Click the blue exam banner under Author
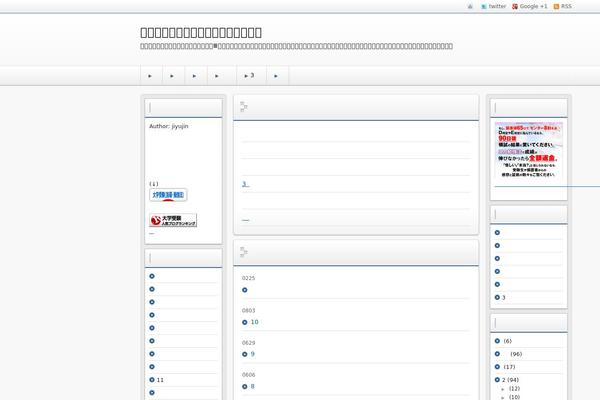Image resolution: width=600 pixels, height=400 pixels. pos(168,195)
